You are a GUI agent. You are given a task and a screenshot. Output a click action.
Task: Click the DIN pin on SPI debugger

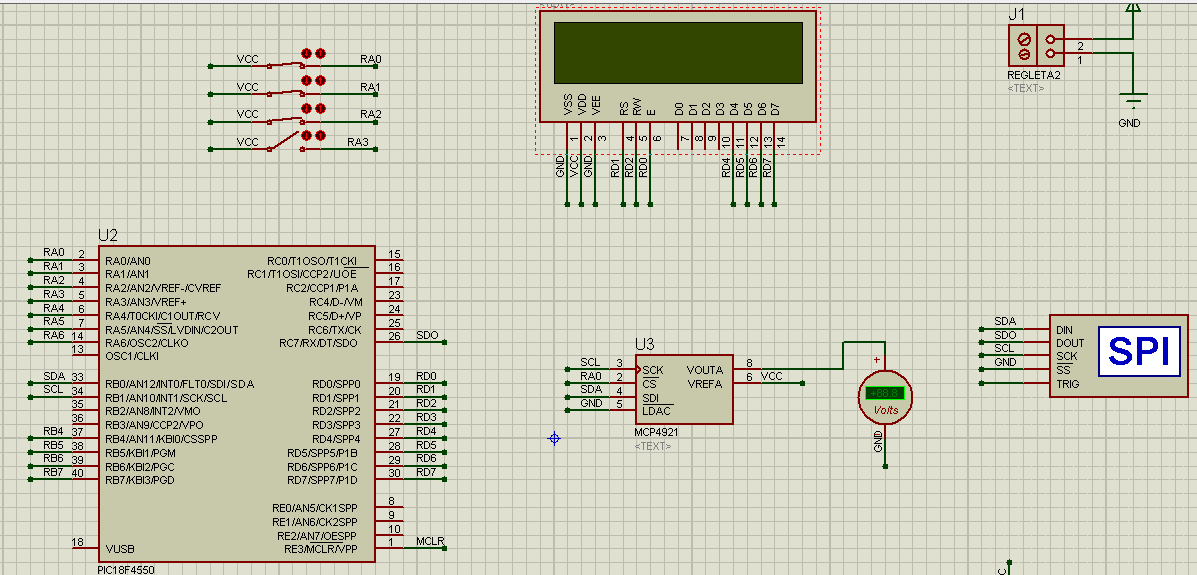tap(1064, 330)
